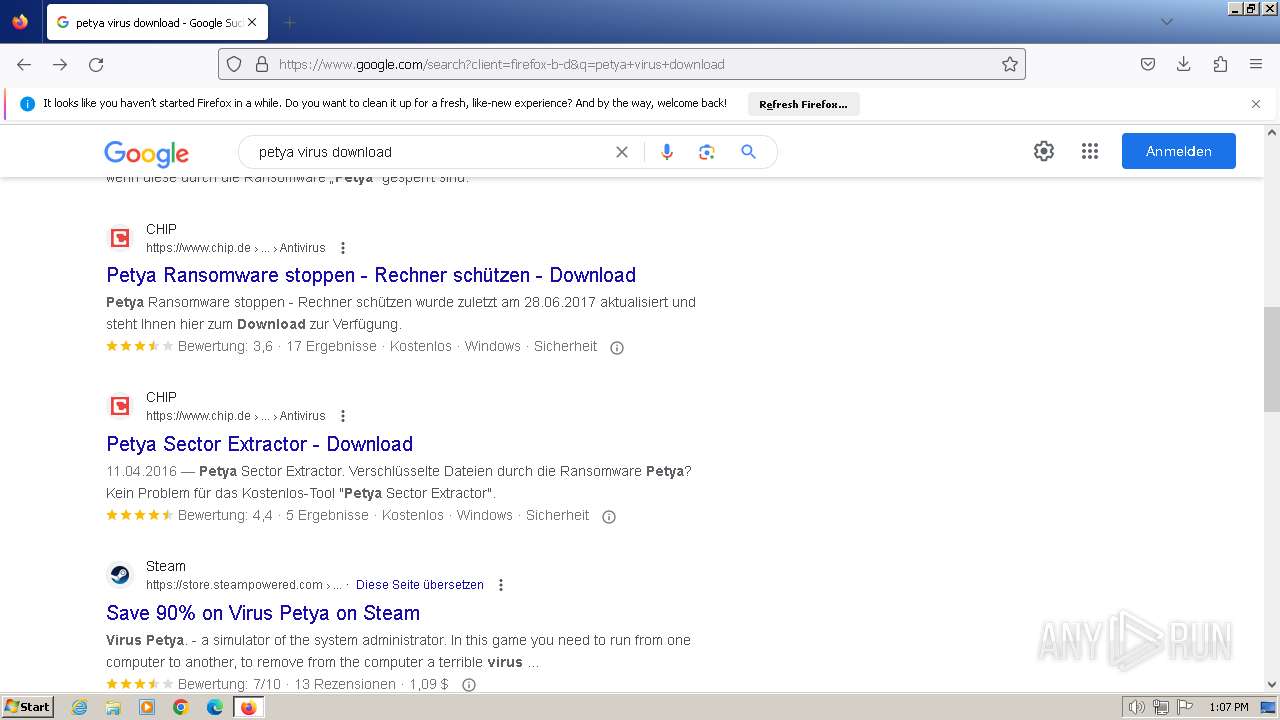The height and width of the screenshot is (720, 1280).
Task: Go to the Google homepage logo
Action: coord(146,153)
